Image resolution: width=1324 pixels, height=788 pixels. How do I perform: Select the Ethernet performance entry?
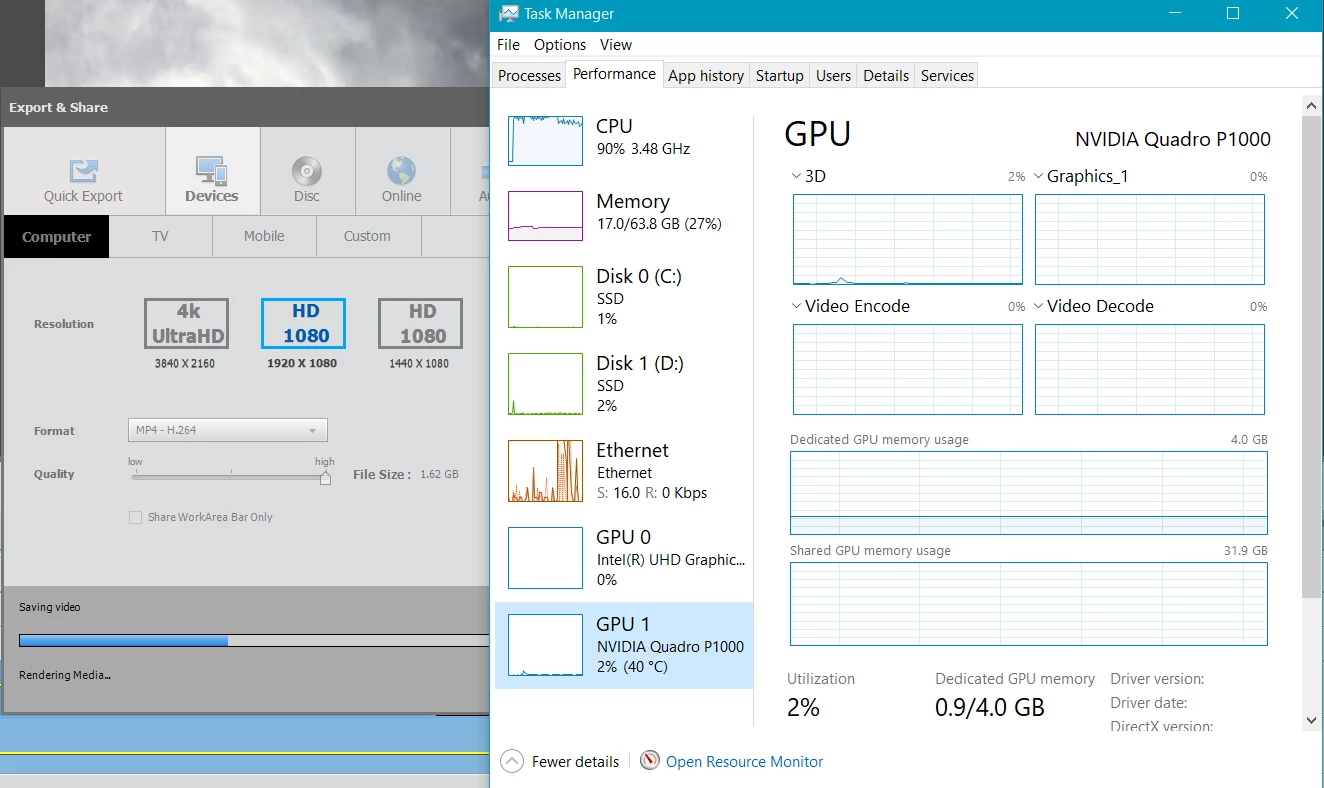[624, 471]
